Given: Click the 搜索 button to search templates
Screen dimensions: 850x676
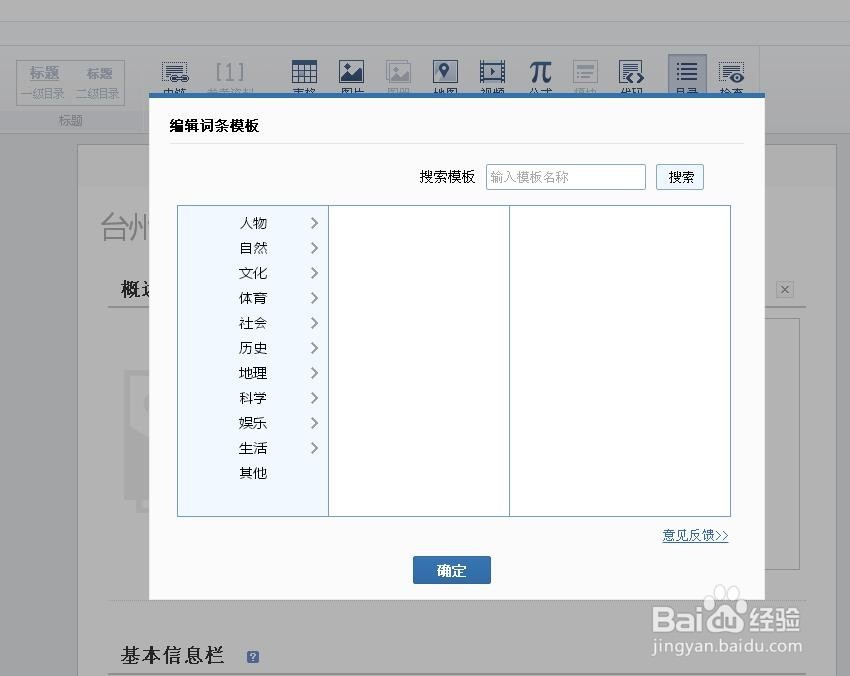Looking at the screenshot, I should click(x=679, y=176).
